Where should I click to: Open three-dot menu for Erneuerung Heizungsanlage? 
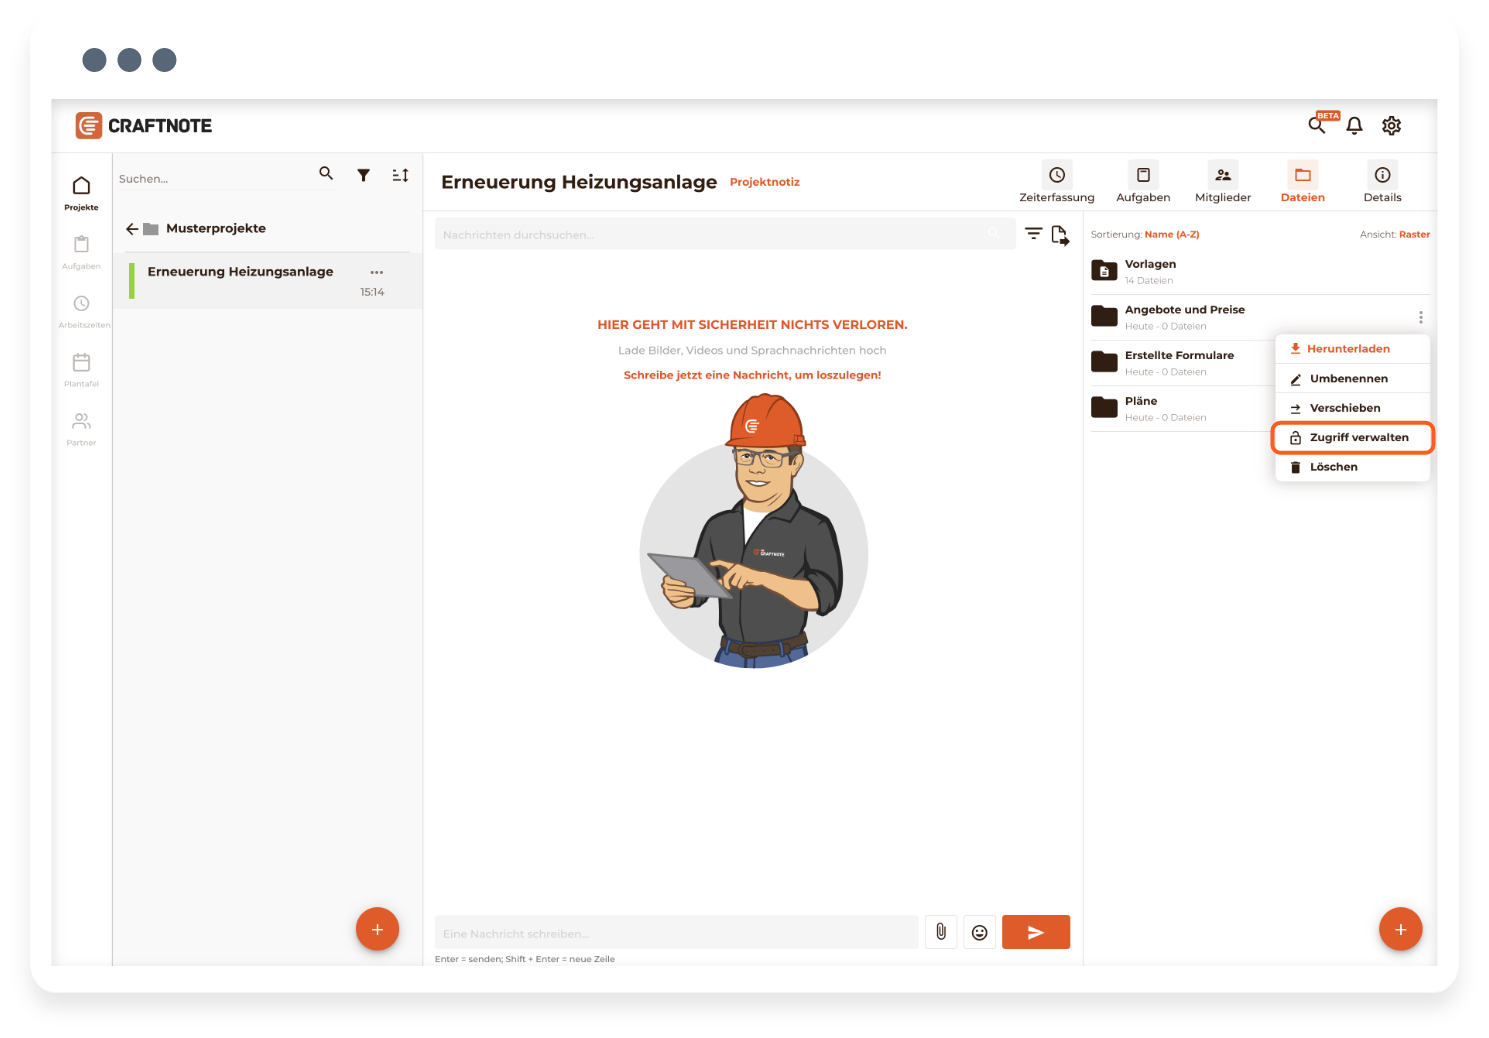pyautogui.click(x=377, y=272)
